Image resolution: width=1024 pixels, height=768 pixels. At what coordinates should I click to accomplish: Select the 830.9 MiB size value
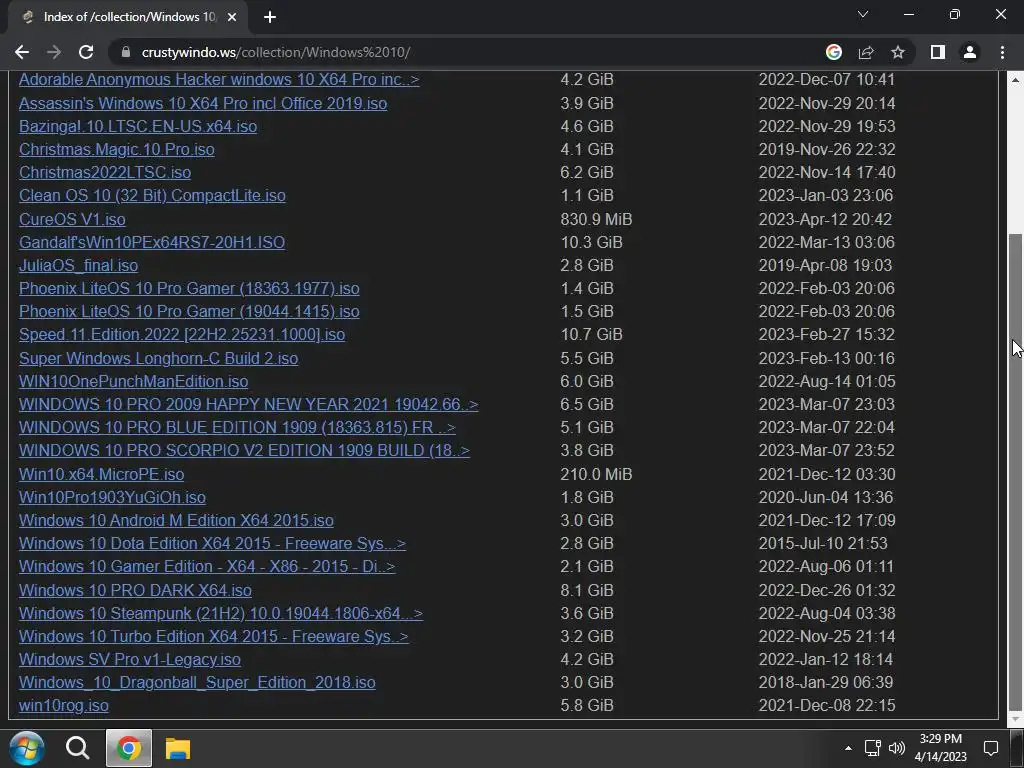(x=596, y=219)
